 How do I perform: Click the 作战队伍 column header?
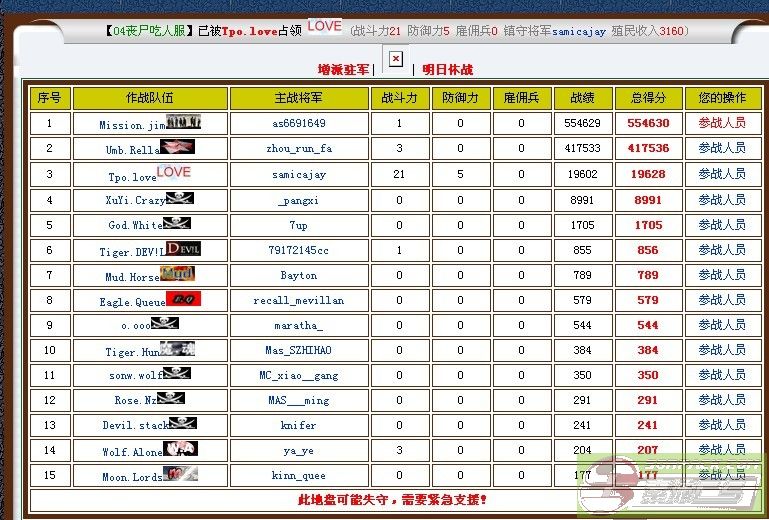tap(150, 98)
